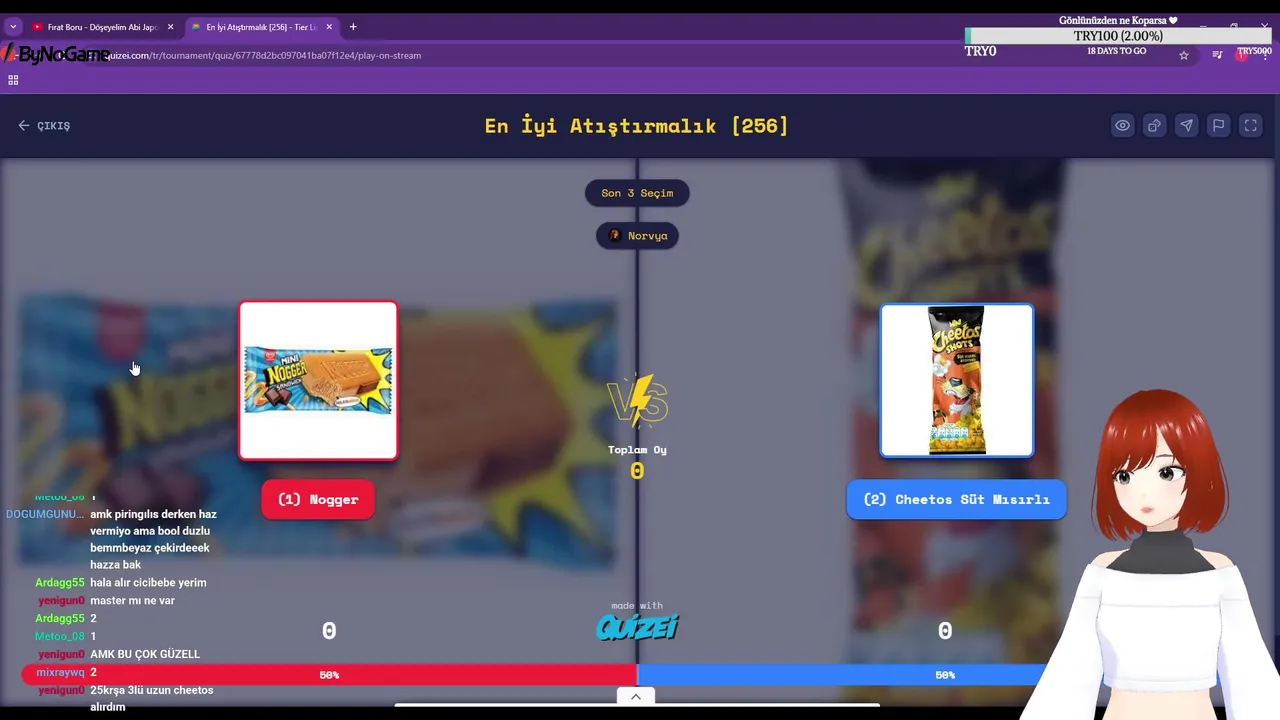Click the quiz title En İyi Atıştırmalık [256]

click(637, 126)
